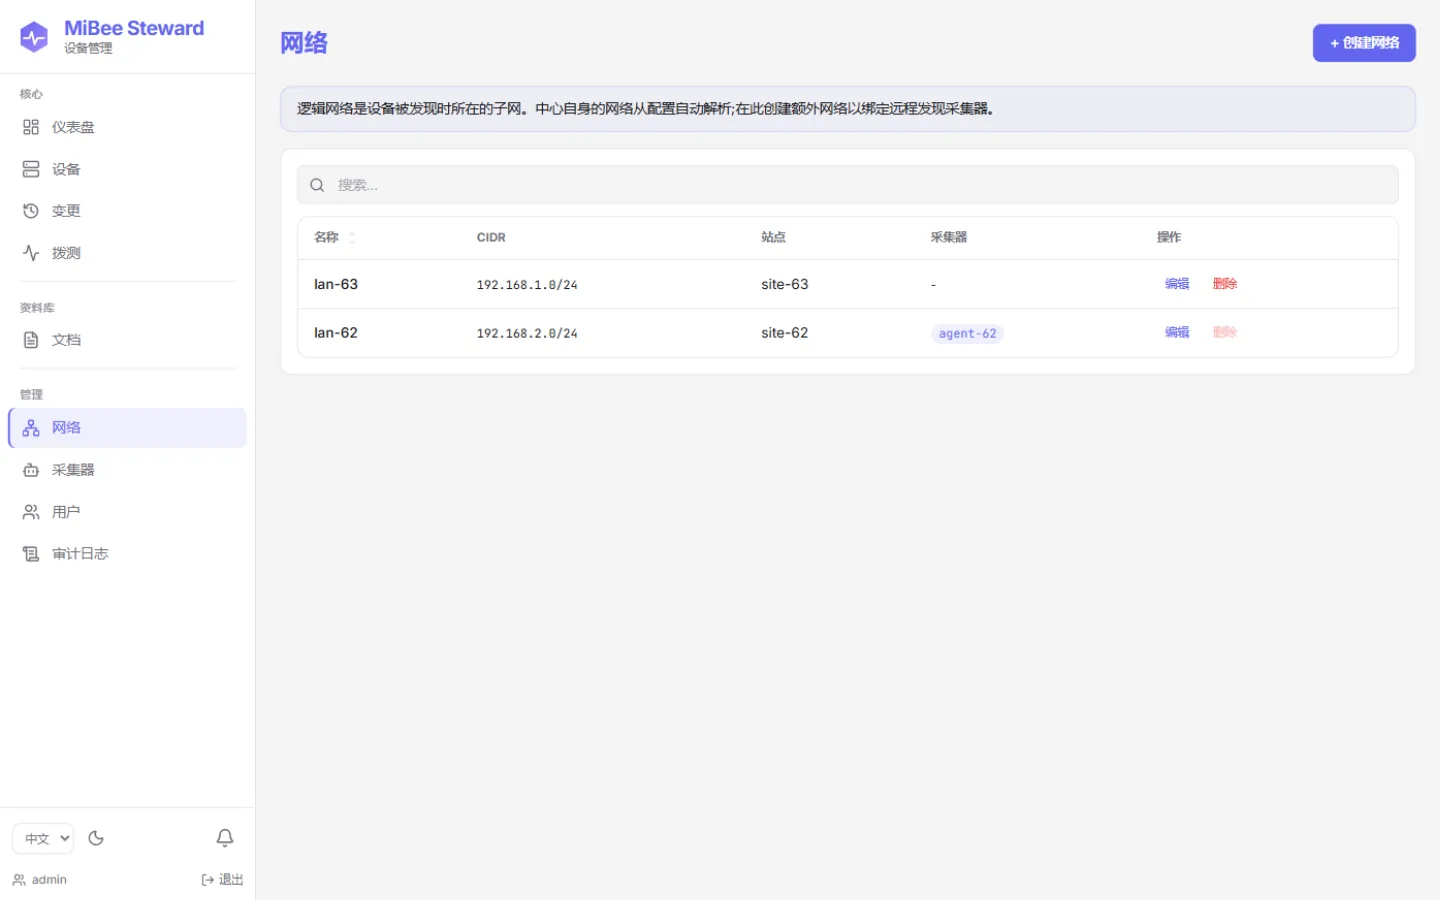The height and width of the screenshot is (900, 1440).
Task: Focus the 搜索 search input field
Action: click(848, 185)
